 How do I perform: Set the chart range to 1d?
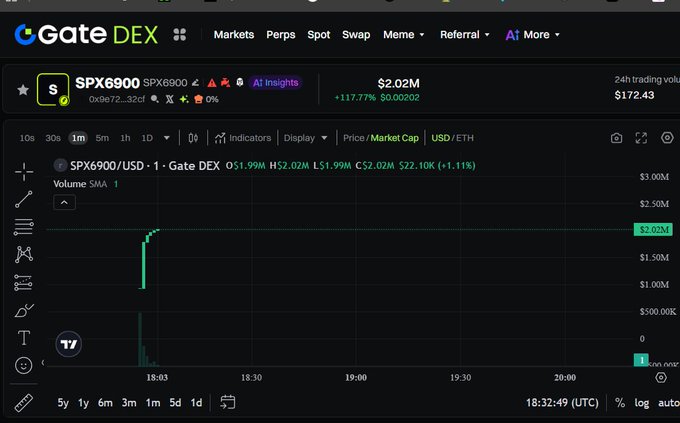196,403
